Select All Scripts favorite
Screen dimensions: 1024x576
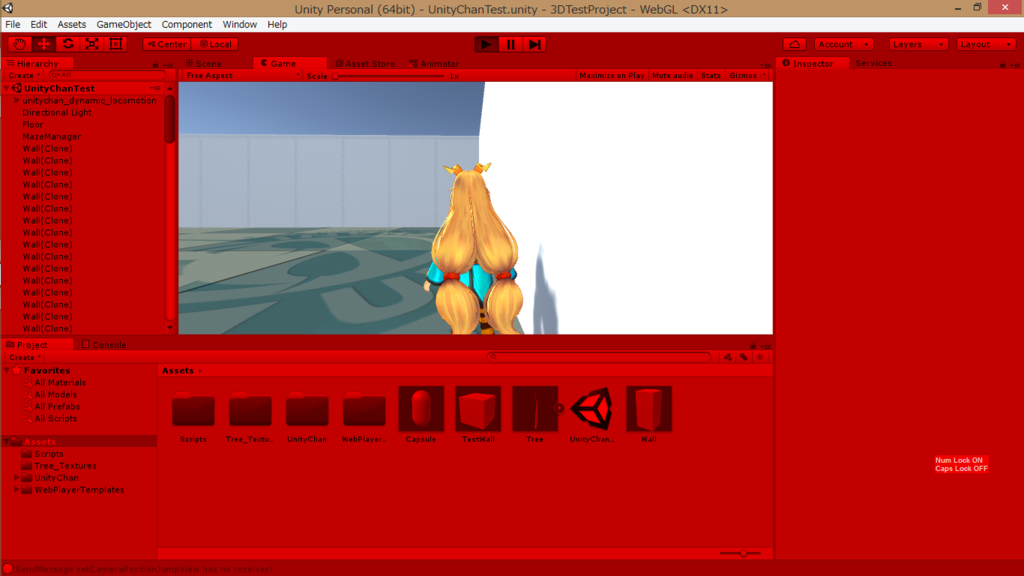pyautogui.click(x=56, y=419)
